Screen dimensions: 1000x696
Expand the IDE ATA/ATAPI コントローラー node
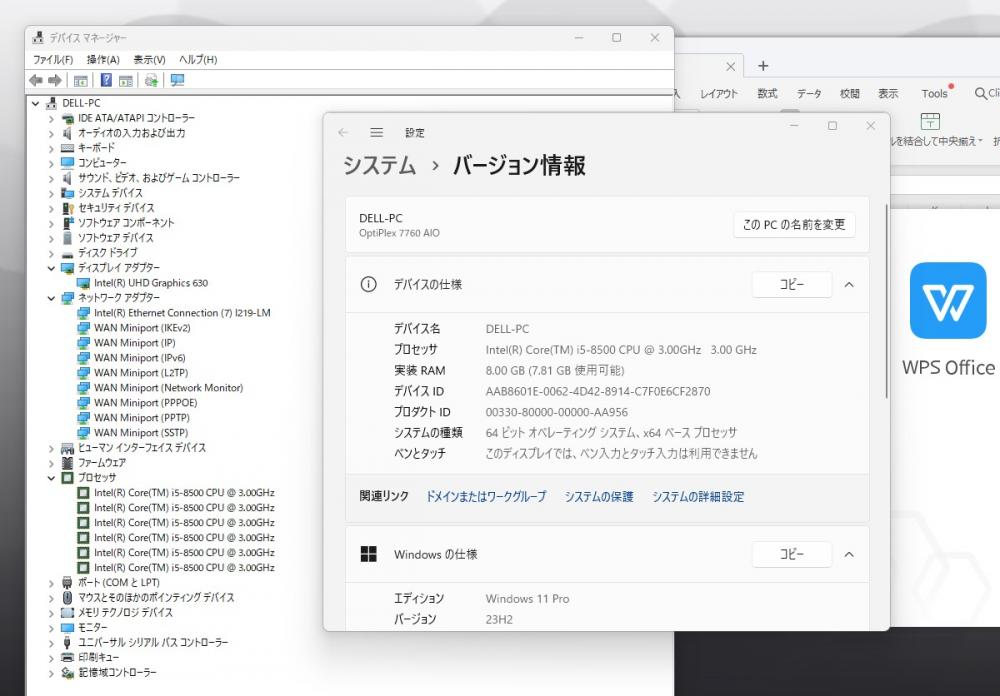pos(52,118)
